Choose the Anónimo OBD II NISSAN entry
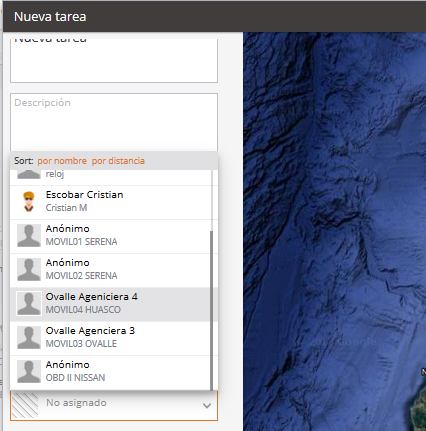The height and width of the screenshot is (431, 426). point(111,372)
